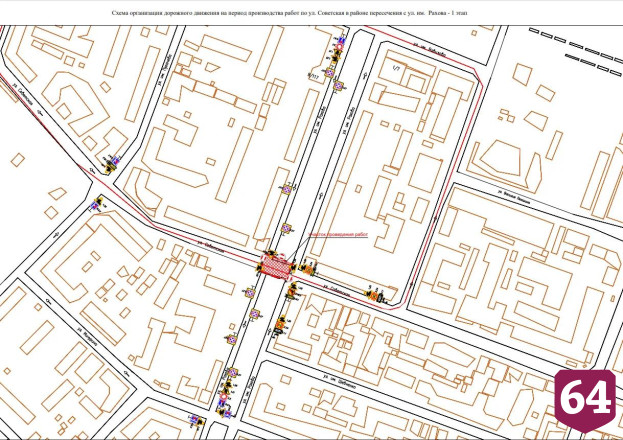Image resolution: width=623 pixels, height=440 pixels.
Task: Select the lowest orange sign group on Rakhova's right lane
Action: pyautogui.click(x=281, y=325)
